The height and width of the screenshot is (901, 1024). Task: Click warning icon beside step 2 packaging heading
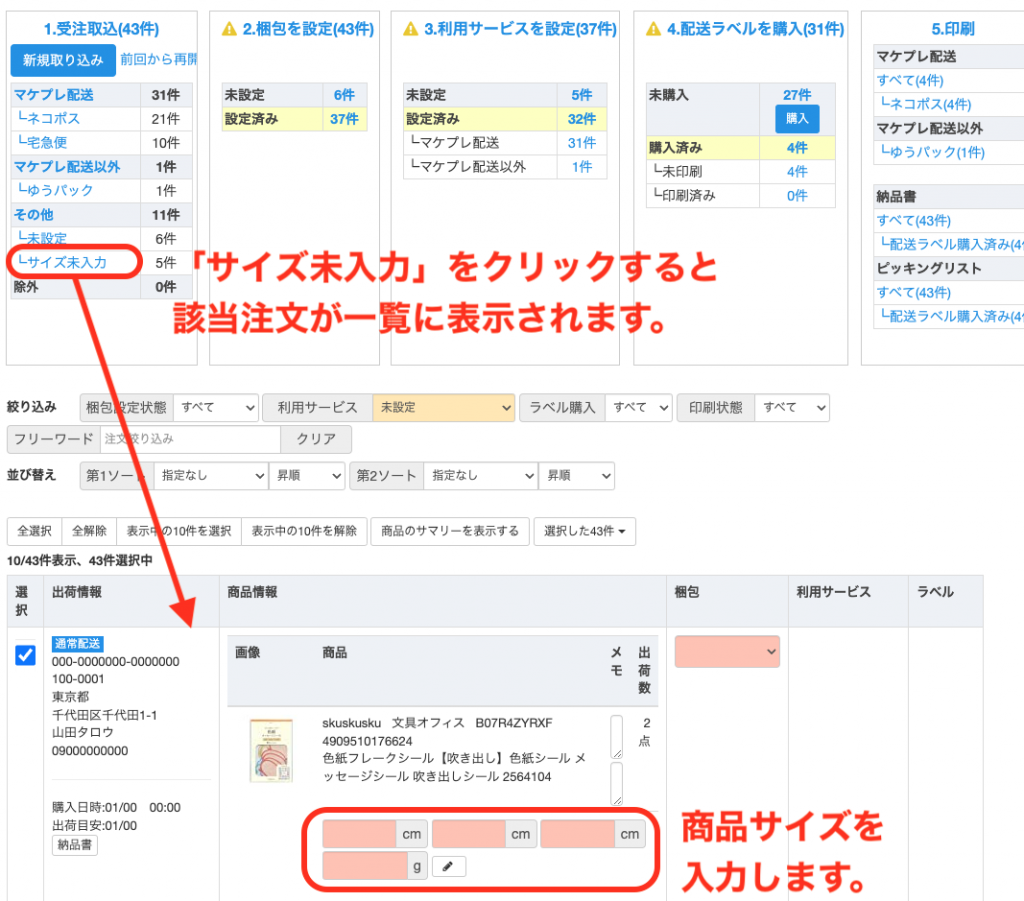(229, 29)
